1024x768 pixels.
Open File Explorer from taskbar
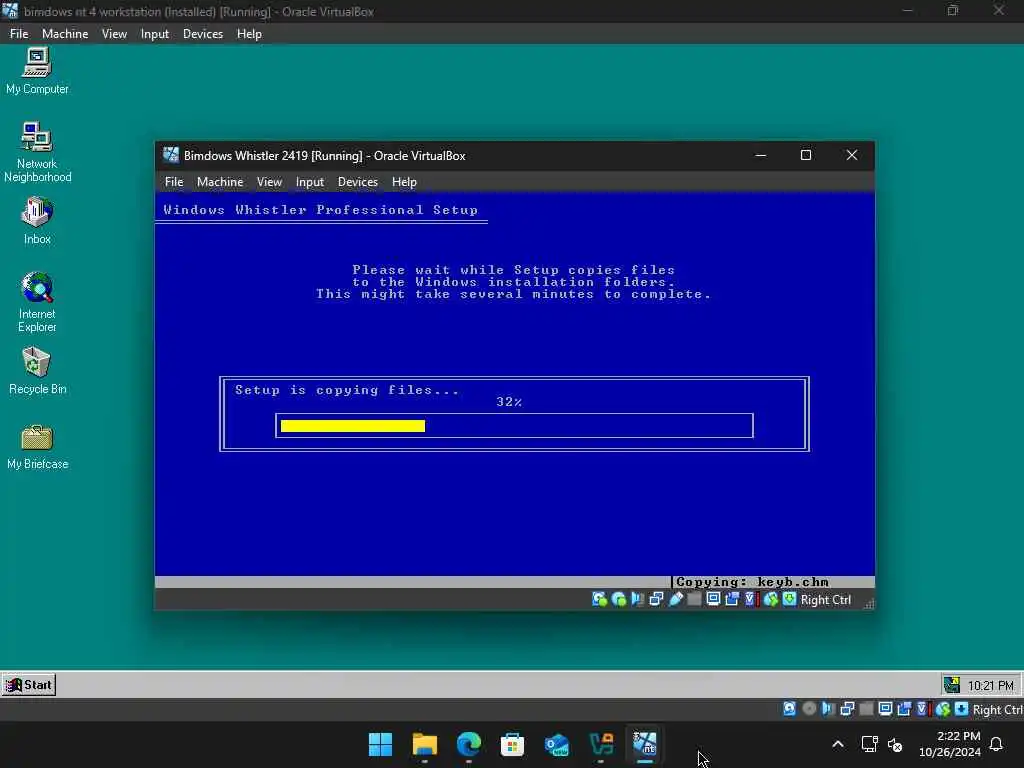[x=424, y=744]
